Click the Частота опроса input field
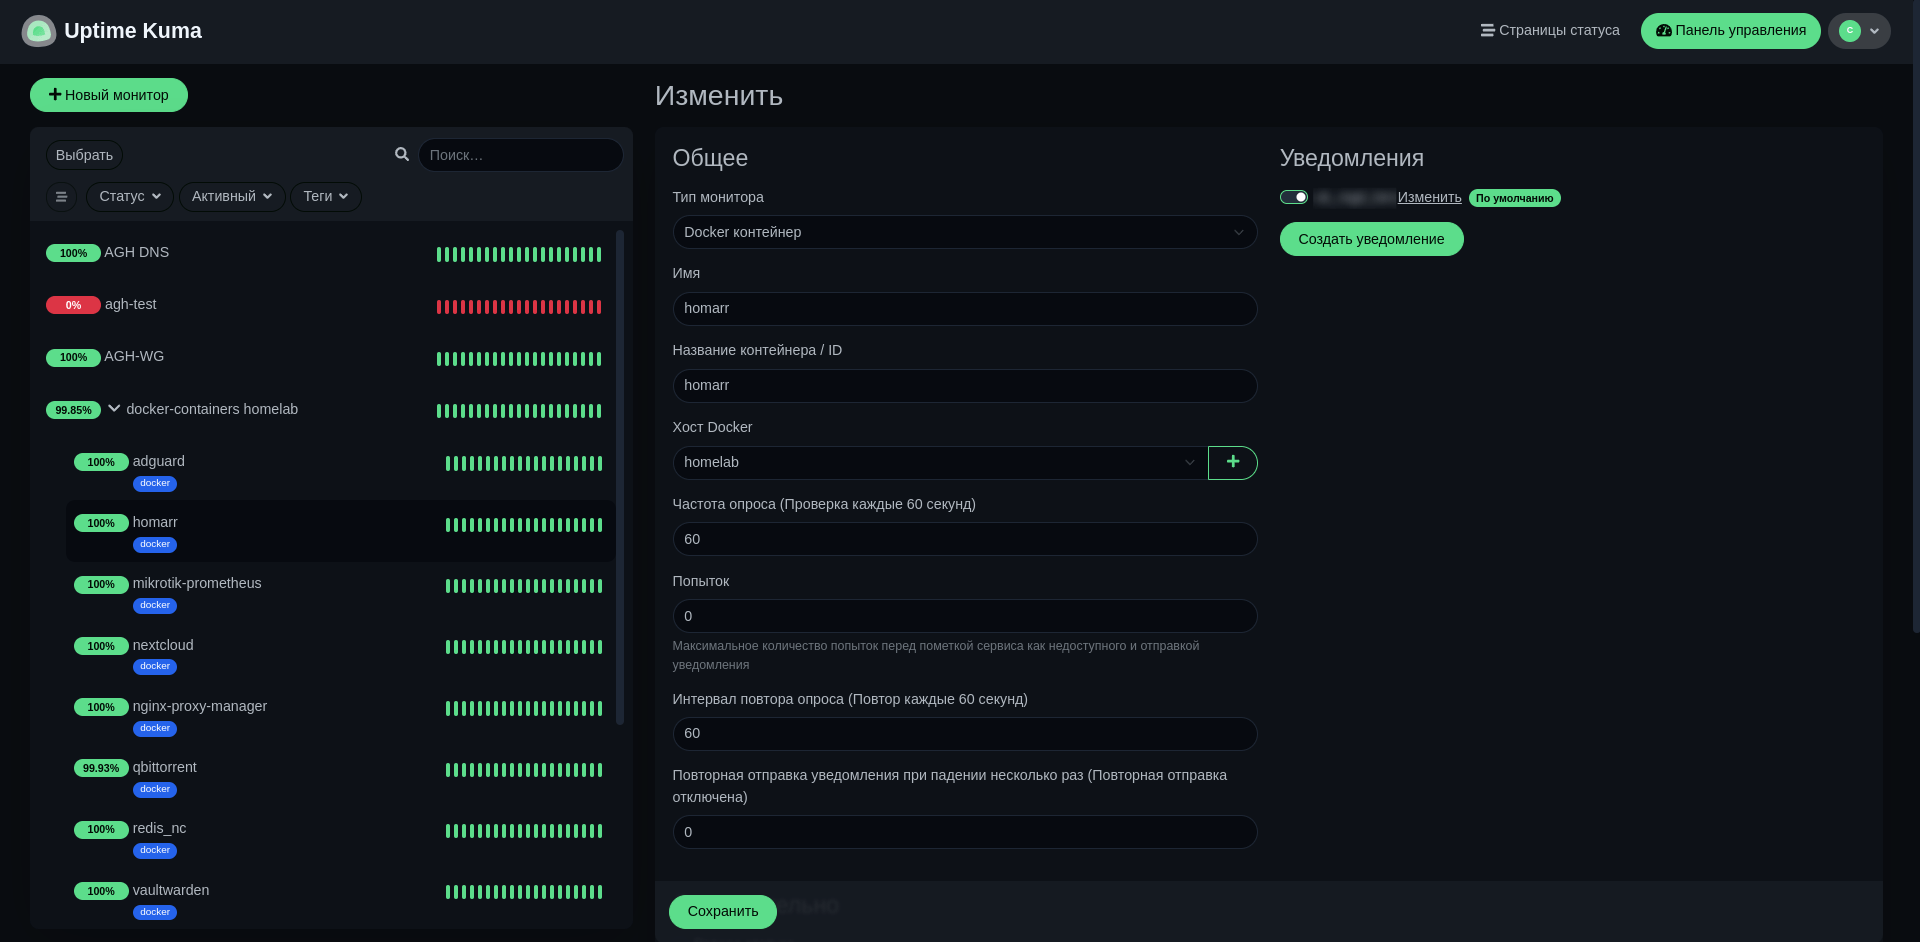The image size is (1920, 942). pyautogui.click(x=965, y=539)
